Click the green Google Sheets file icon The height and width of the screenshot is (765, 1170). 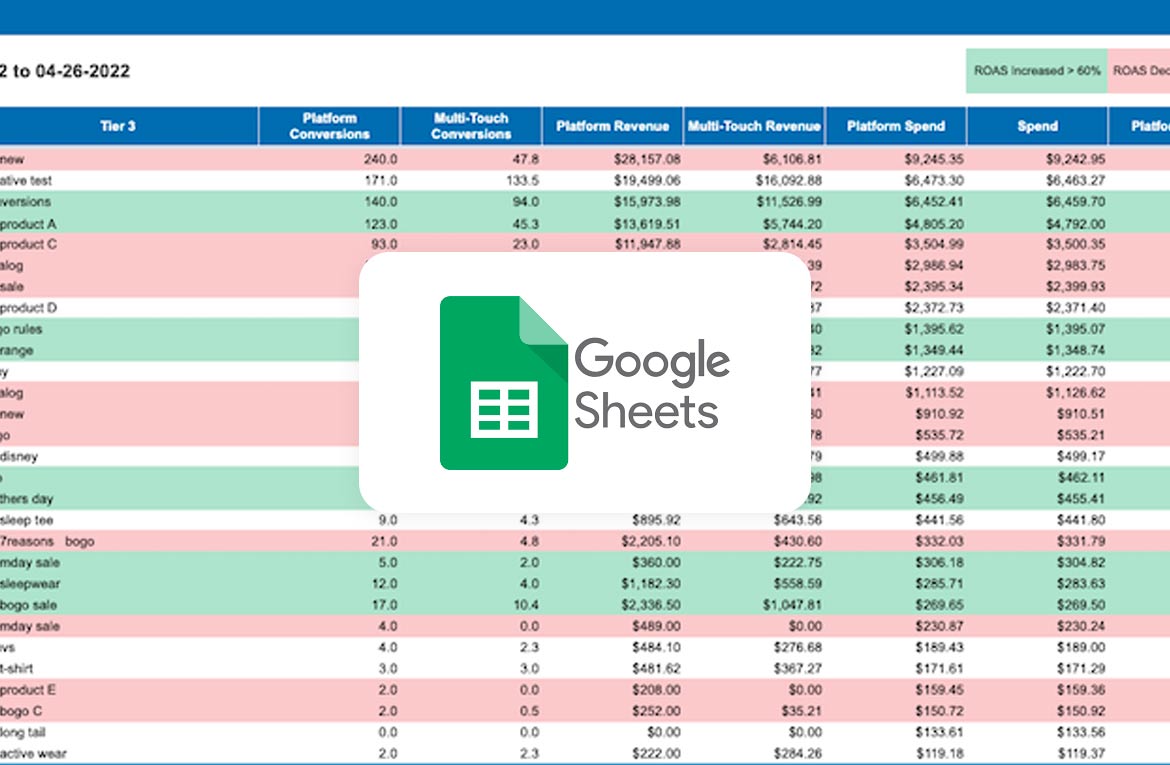coord(504,383)
